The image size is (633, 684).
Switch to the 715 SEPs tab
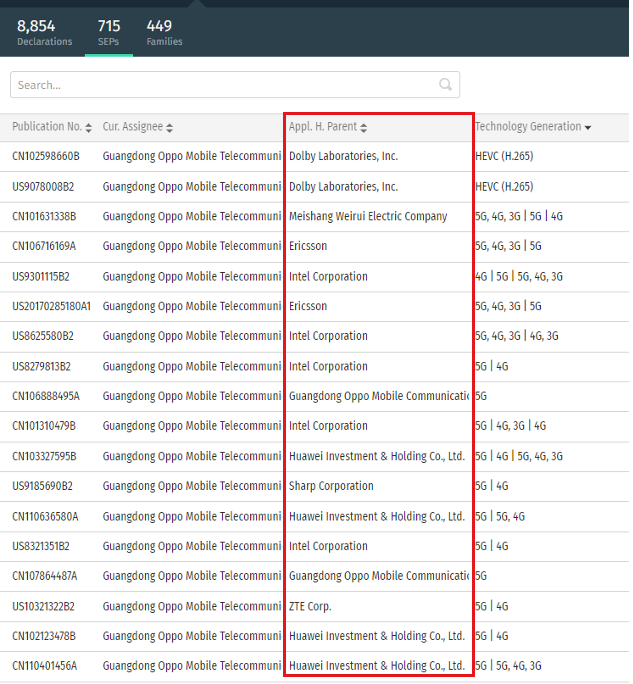click(109, 32)
